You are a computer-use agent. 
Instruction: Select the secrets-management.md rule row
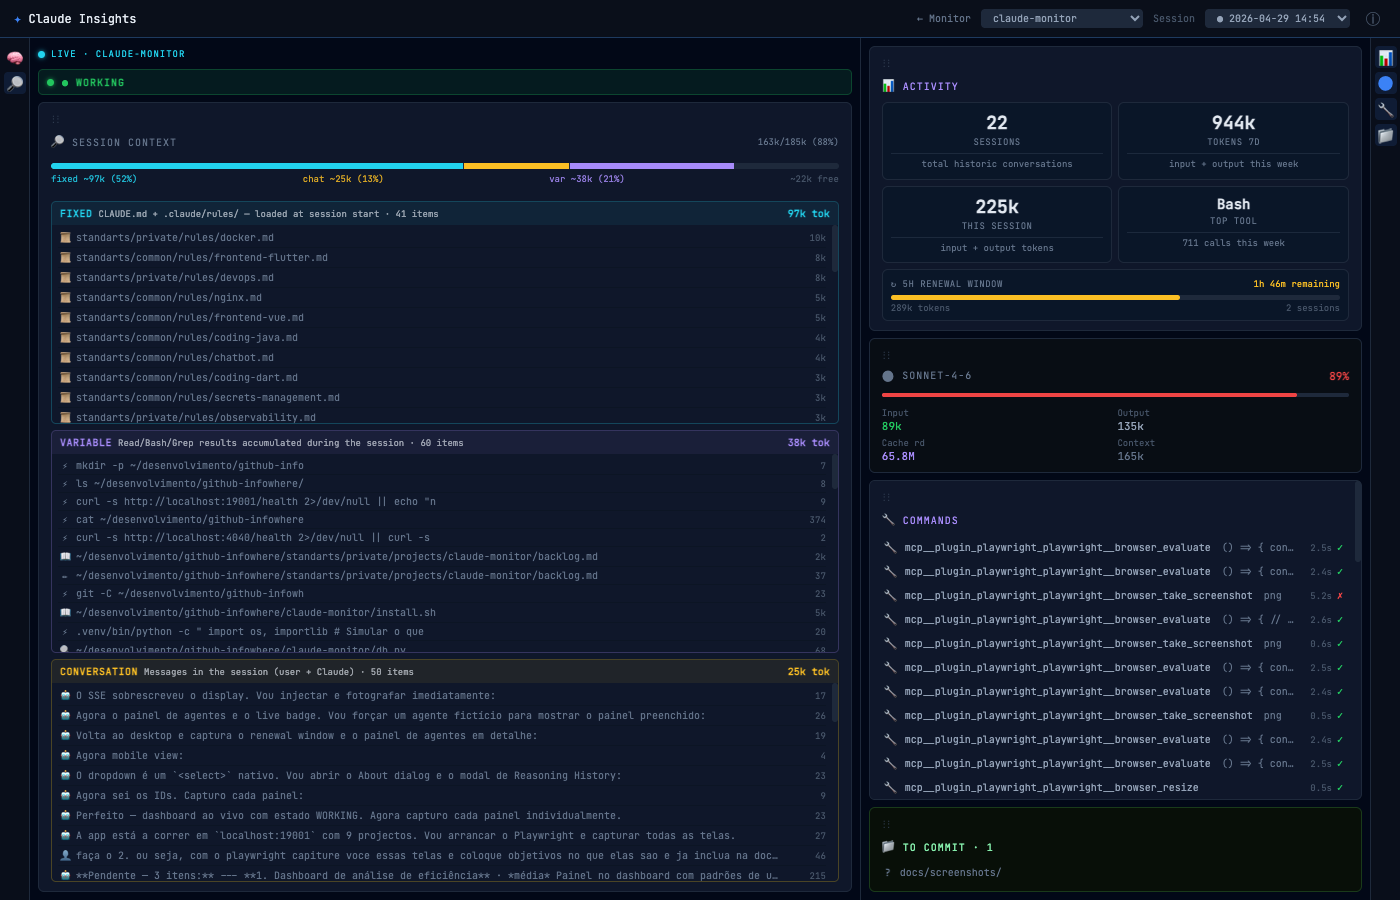[443, 398]
